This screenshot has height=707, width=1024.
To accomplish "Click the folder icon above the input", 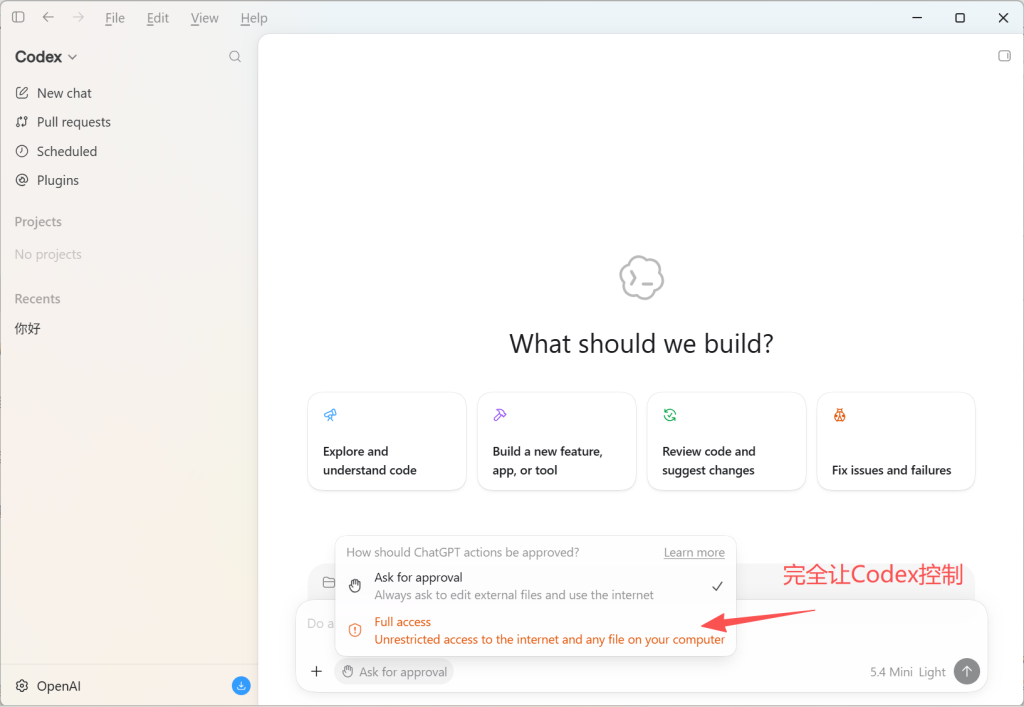I will coord(329,582).
